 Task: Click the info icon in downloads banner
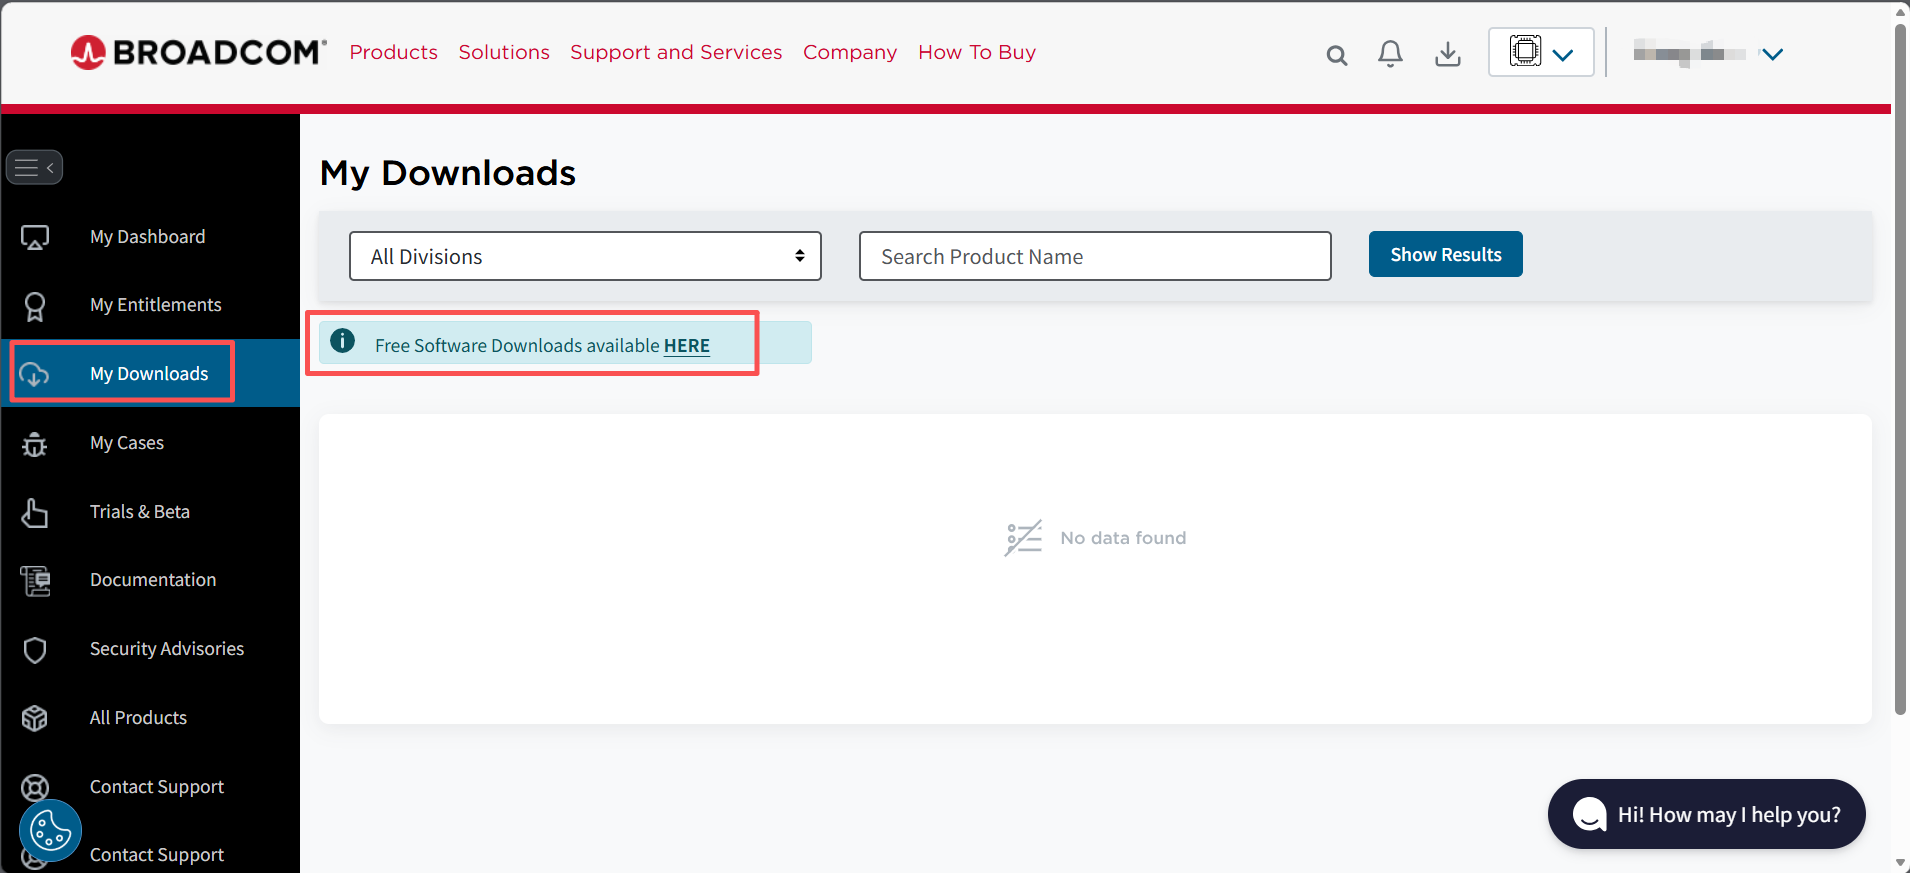[342, 341]
